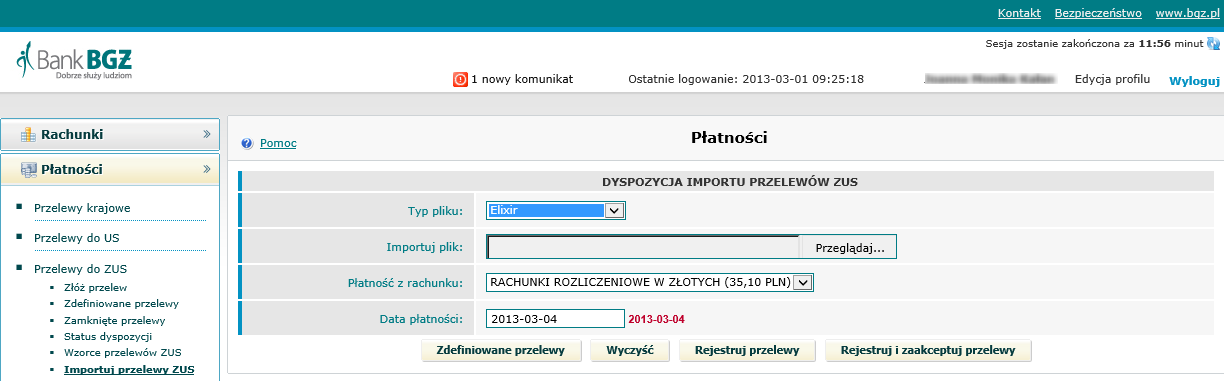This screenshot has height=381, width=1224.
Task: Go to Przelewy krajowe
Action: (82, 208)
